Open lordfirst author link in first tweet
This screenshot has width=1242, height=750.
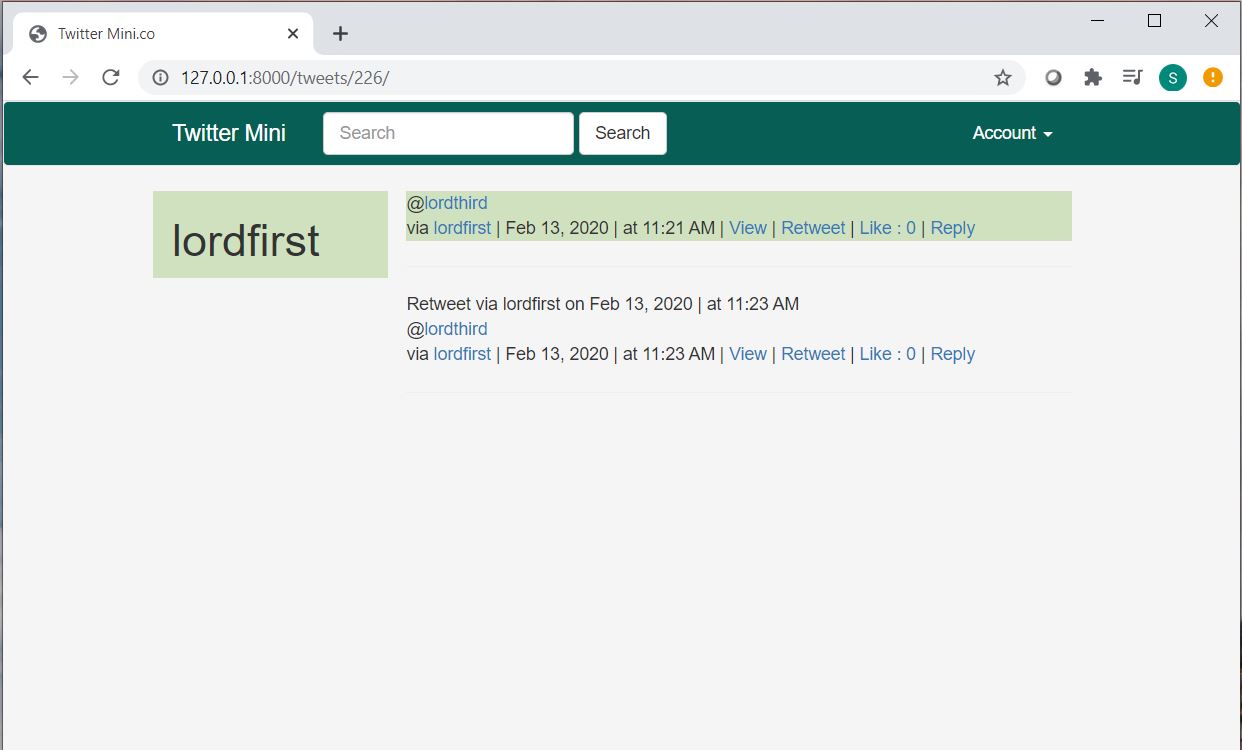tap(462, 228)
